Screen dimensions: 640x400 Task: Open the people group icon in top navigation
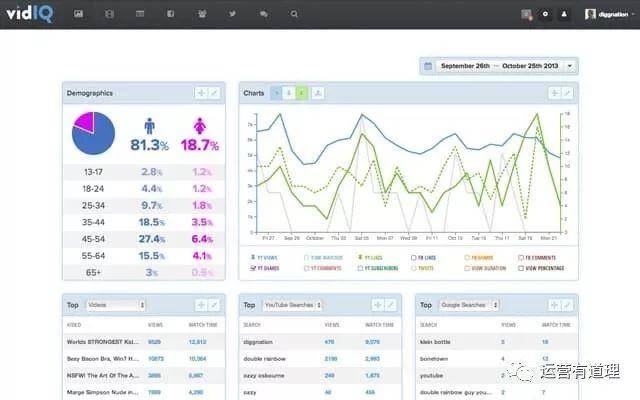click(x=202, y=14)
